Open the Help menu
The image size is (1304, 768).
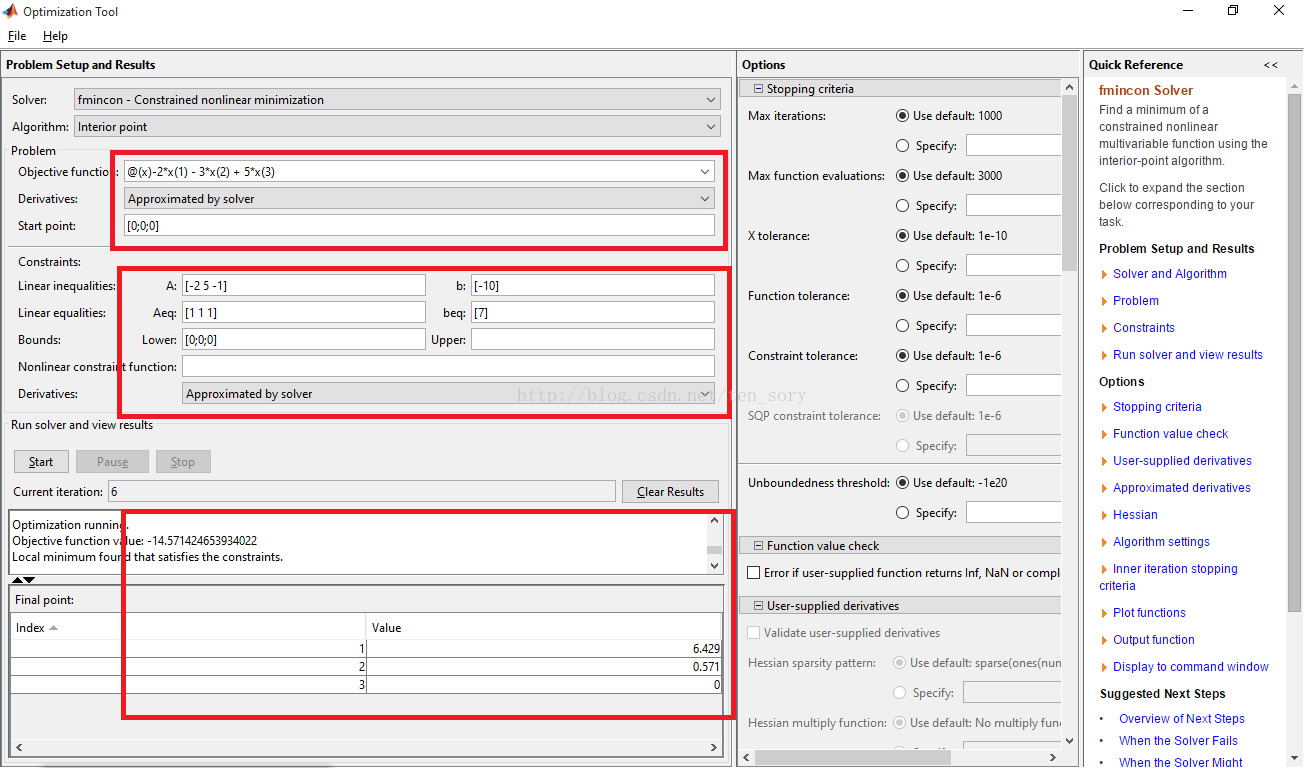coord(55,36)
